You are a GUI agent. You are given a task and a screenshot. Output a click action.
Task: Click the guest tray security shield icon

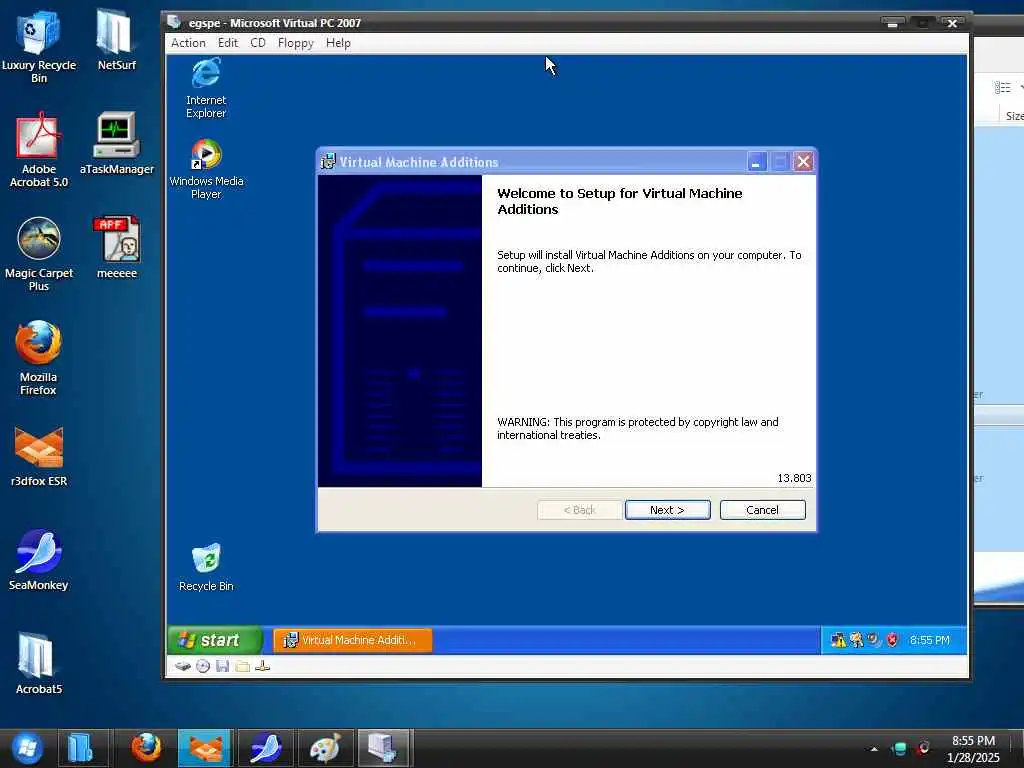click(892, 640)
